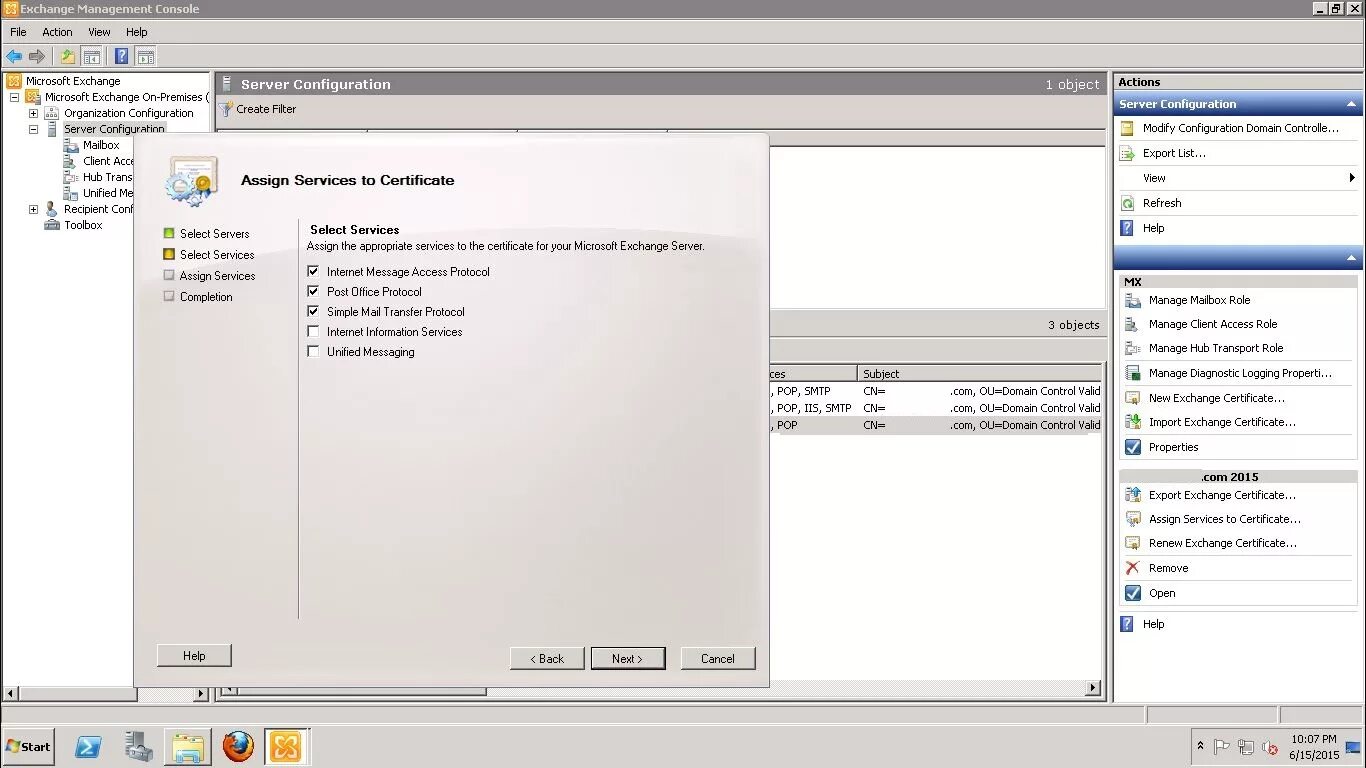The image size is (1366, 768).
Task: Click the Renew Exchange Certificate icon
Action: click(1133, 543)
